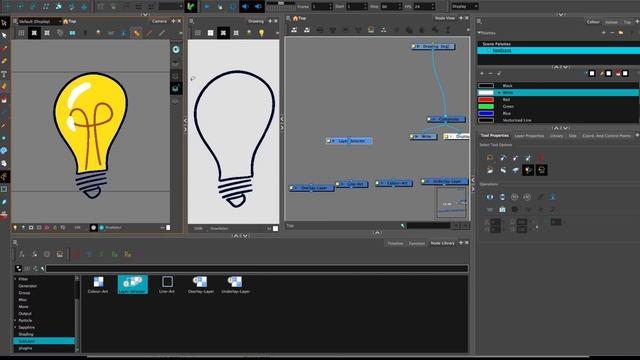
Task: Click the Colour-Art node icon in Node Library
Action: (x=98, y=285)
